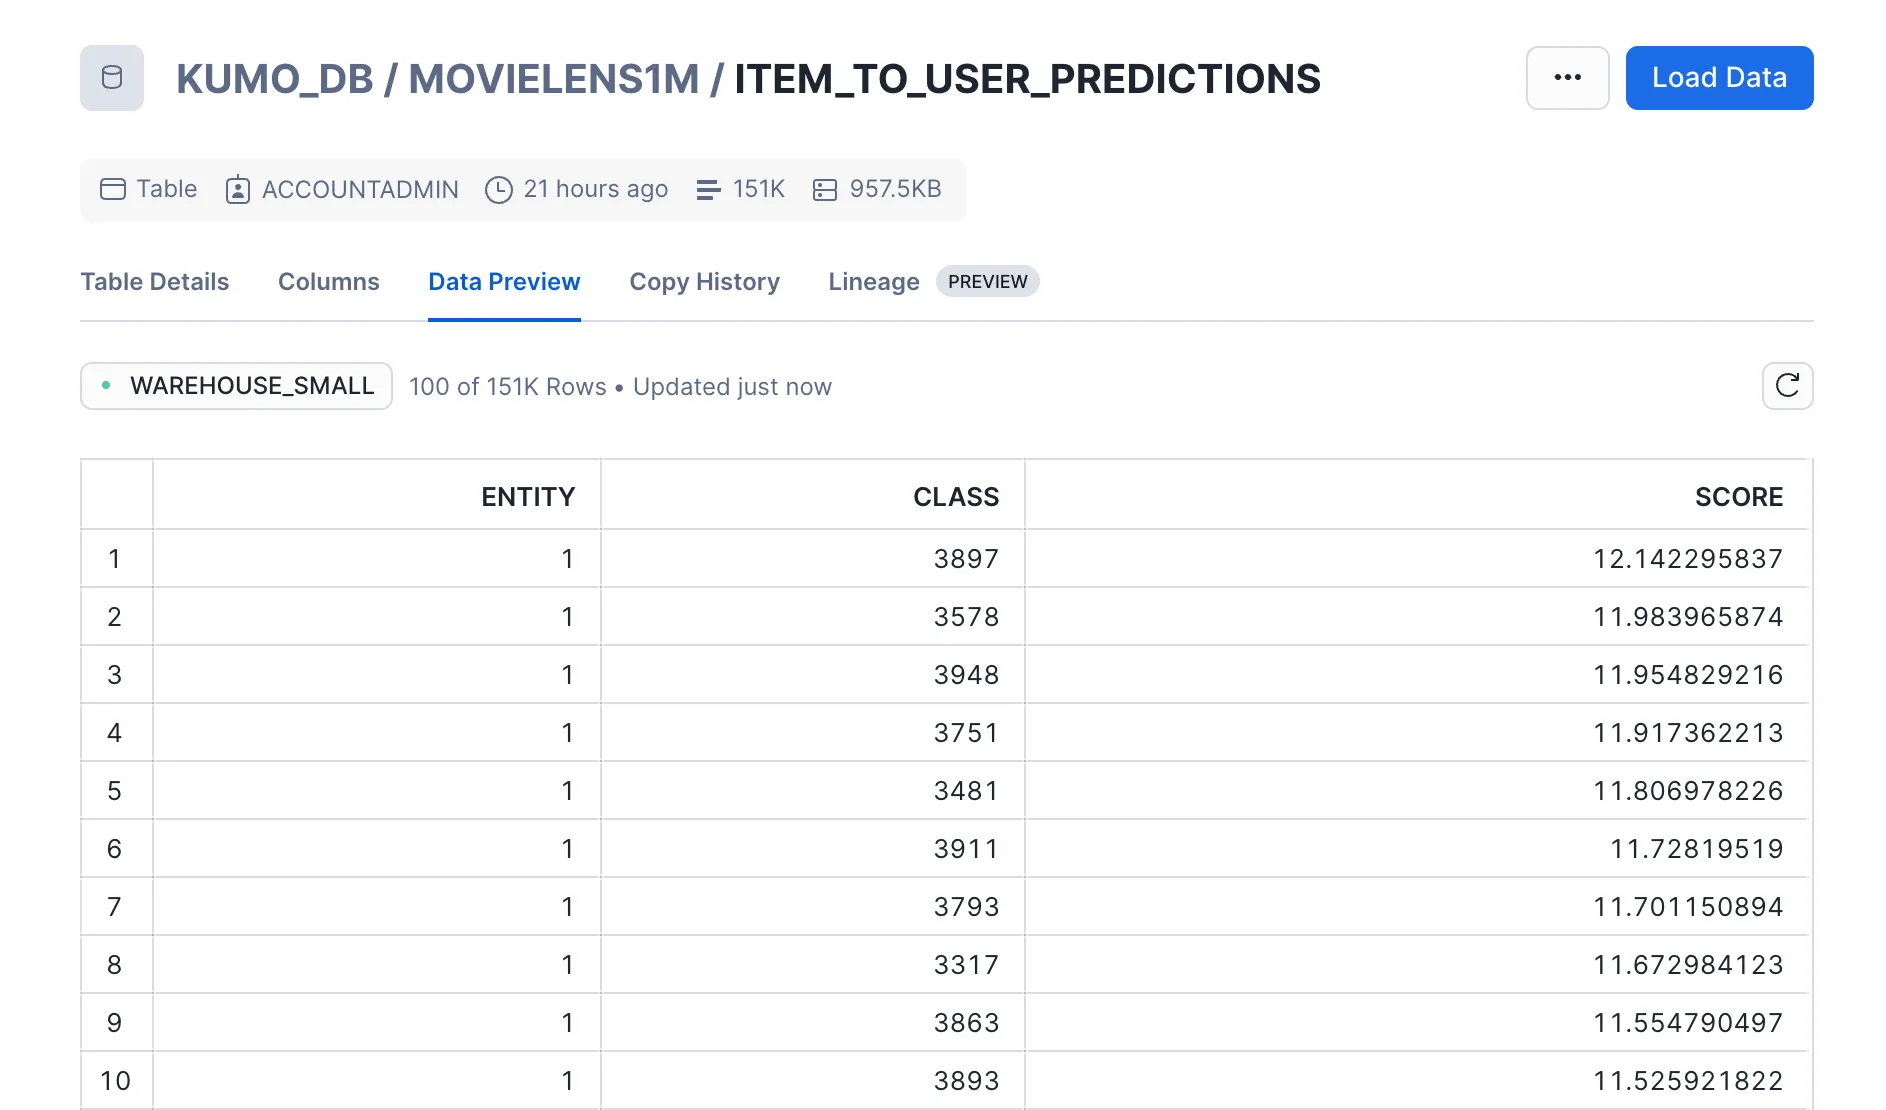The height and width of the screenshot is (1110, 1886).
Task: Select the CLASS cell with value 3897
Action: click(x=966, y=559)
